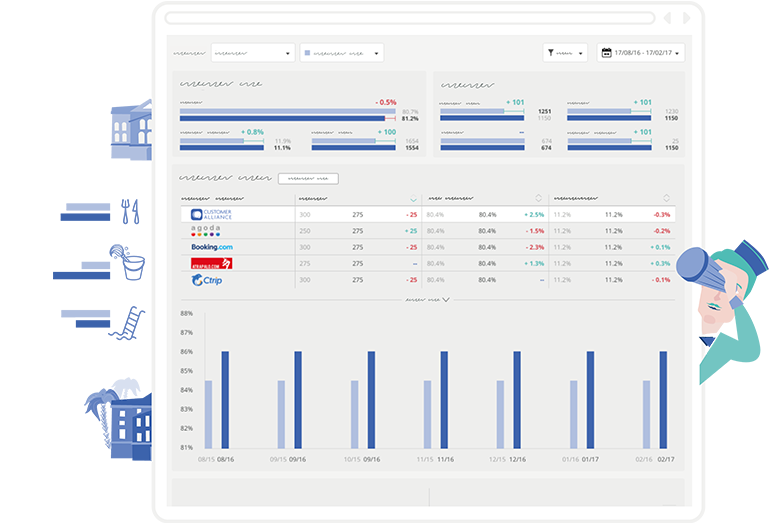Click the funnel filter icon
The height and width of the screenshot is (524, 776).
coord(552,53)
